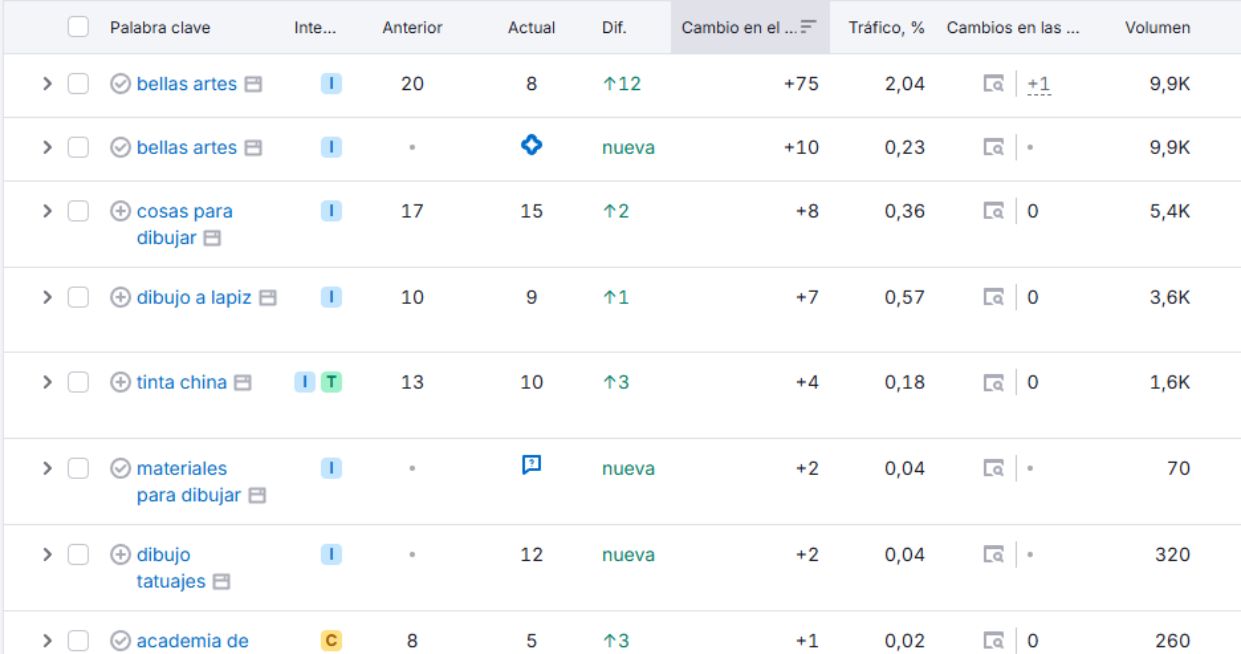This screenshot has width=1241, height=654.
Task: Expand the dibujo tatuajes row
Action: (x=47, y=555)
